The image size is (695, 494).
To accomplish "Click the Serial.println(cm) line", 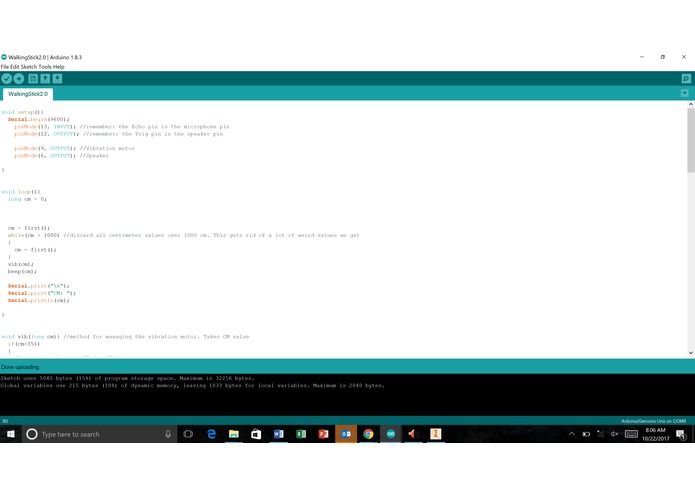I will click(39, 300).
